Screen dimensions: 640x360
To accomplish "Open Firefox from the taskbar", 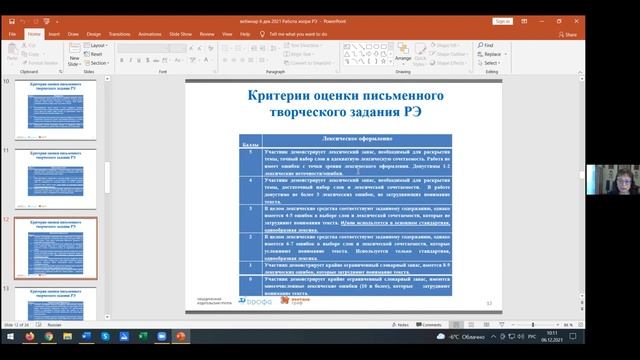I will [x=30, y=336].
